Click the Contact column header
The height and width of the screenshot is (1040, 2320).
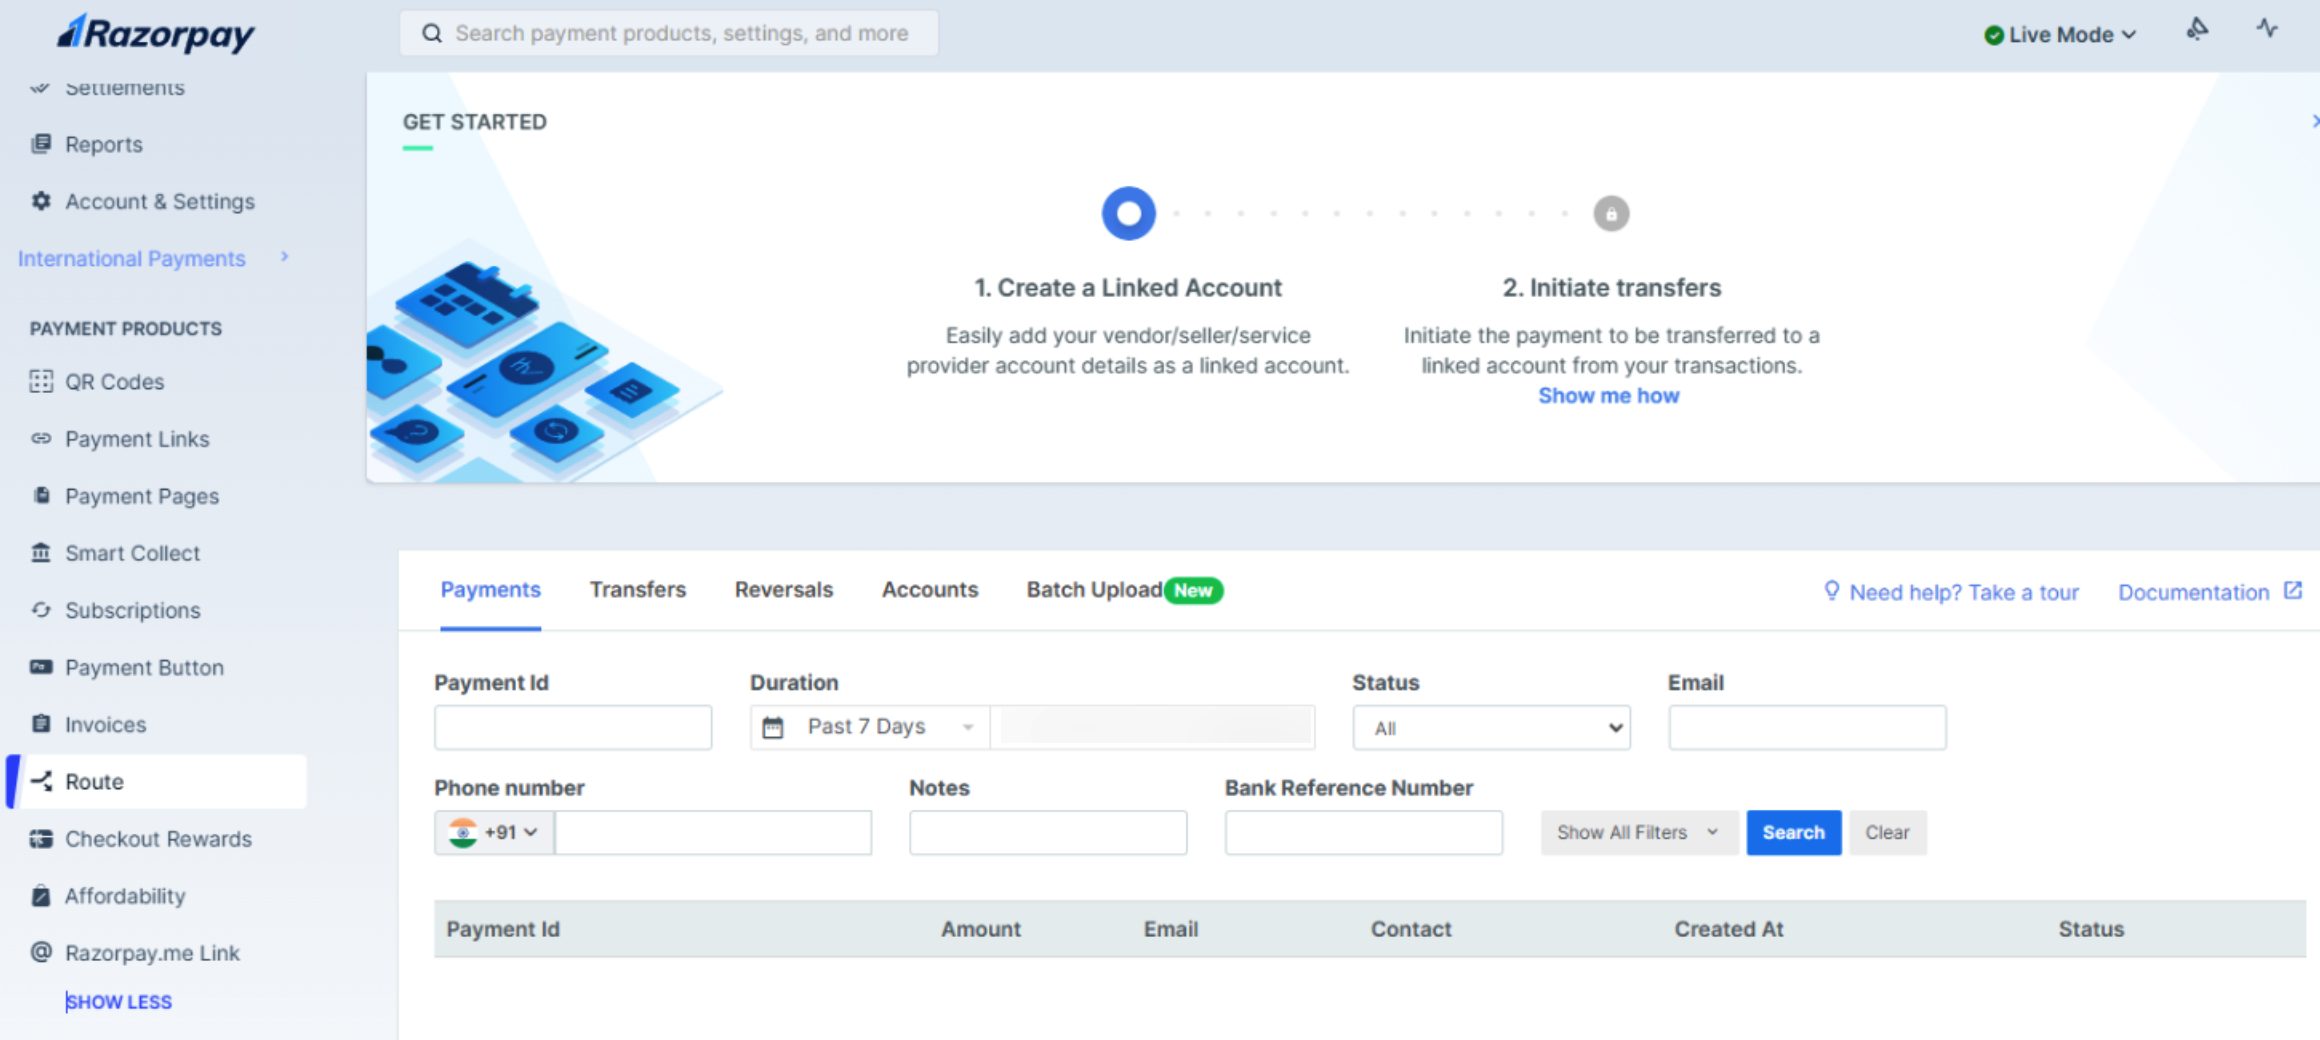click(1411, 929)
